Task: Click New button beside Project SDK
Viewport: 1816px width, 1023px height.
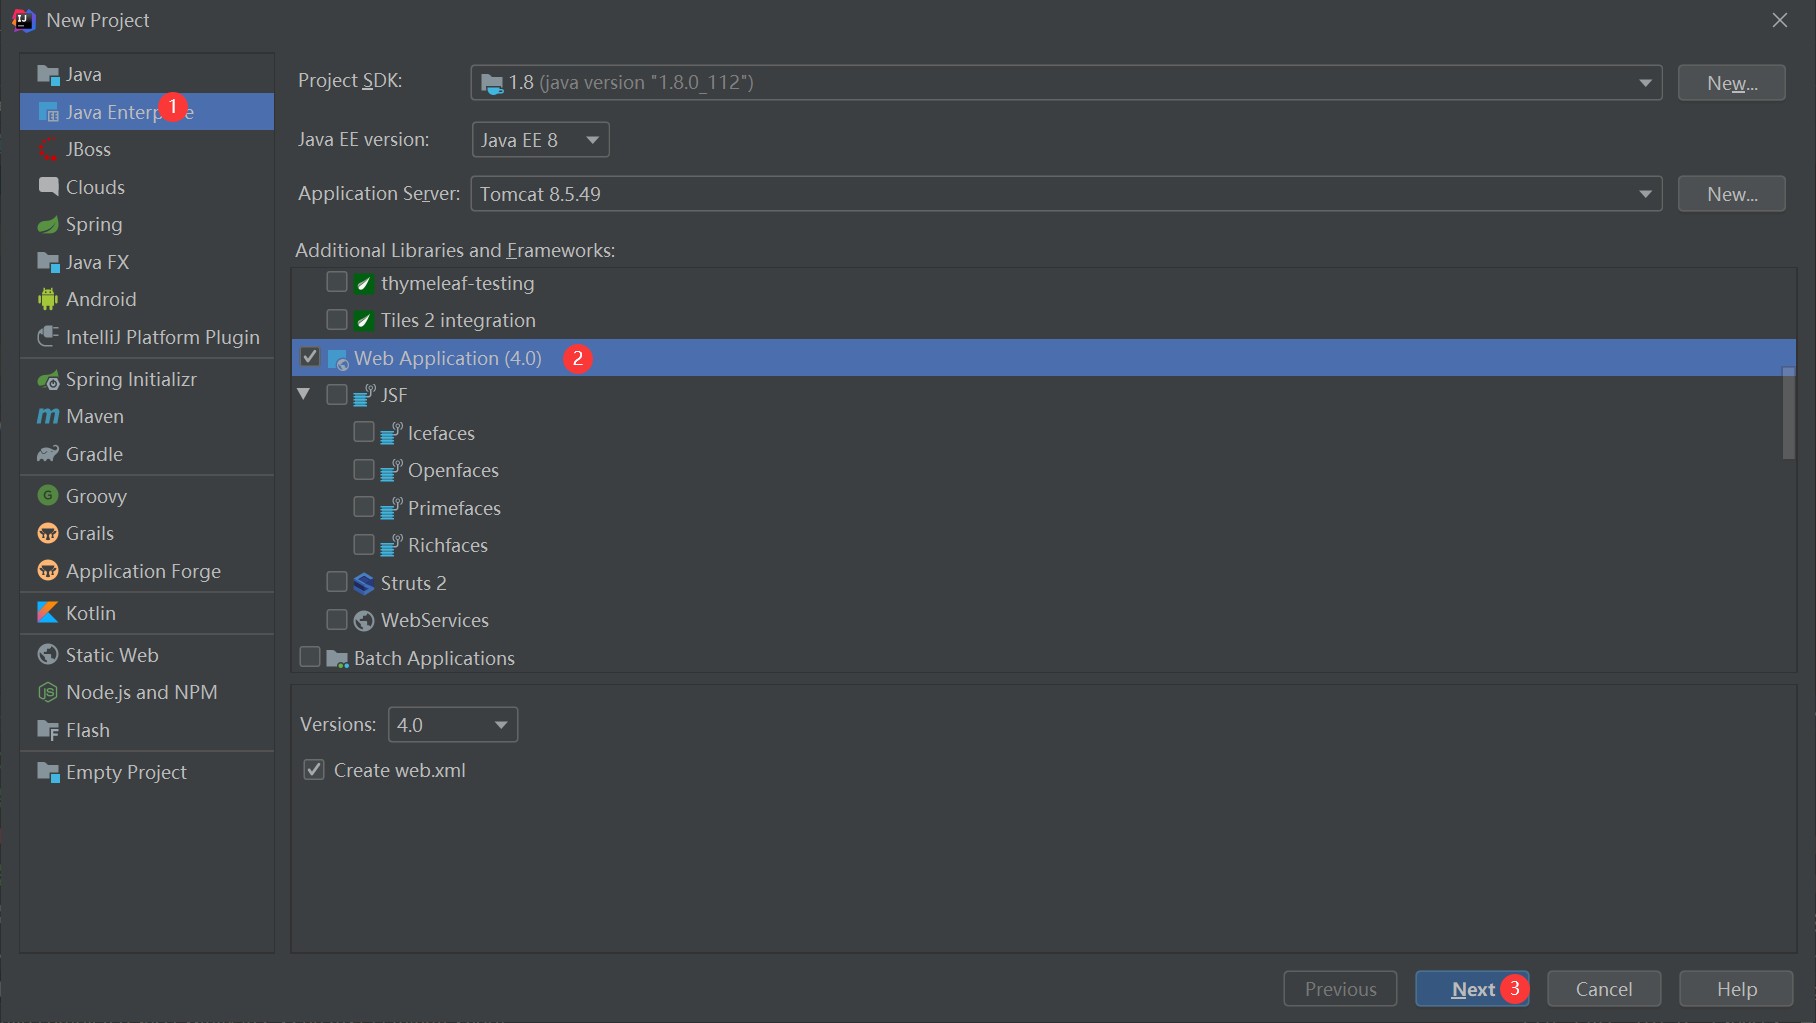Action: click(x=1731, y=83)
